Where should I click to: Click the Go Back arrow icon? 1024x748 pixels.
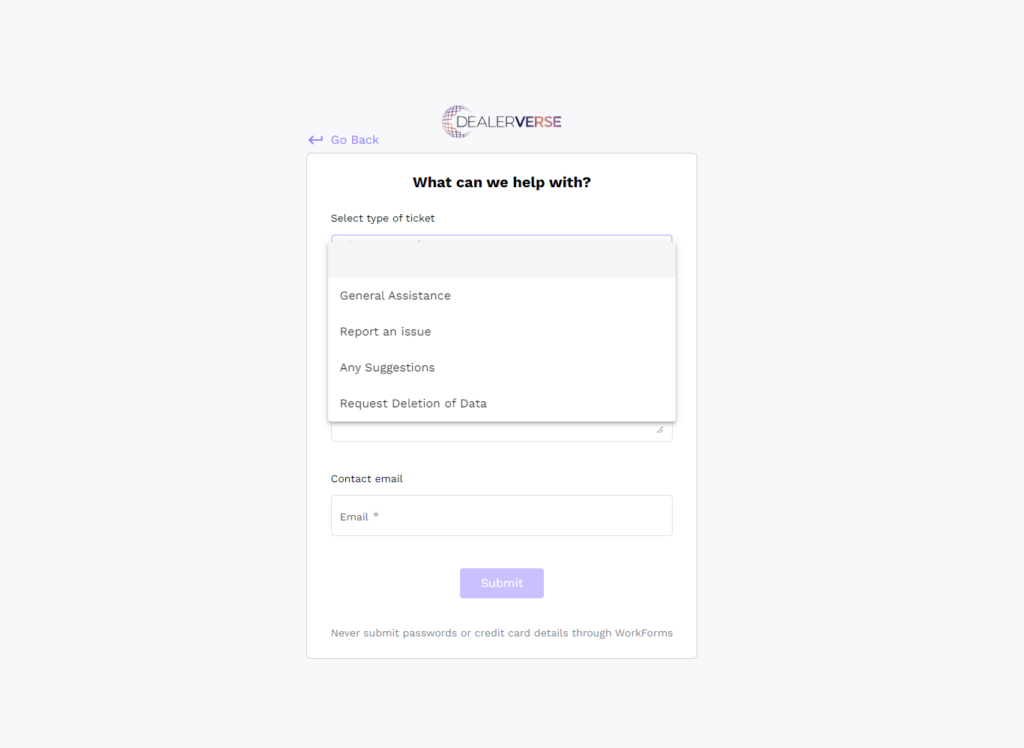pos(315,140)
